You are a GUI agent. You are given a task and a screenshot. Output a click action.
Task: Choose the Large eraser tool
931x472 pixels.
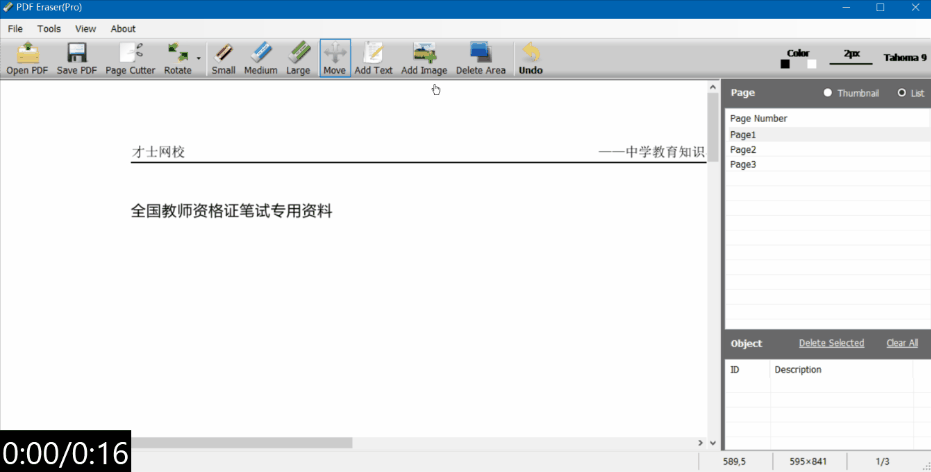[x=298, y=58]
